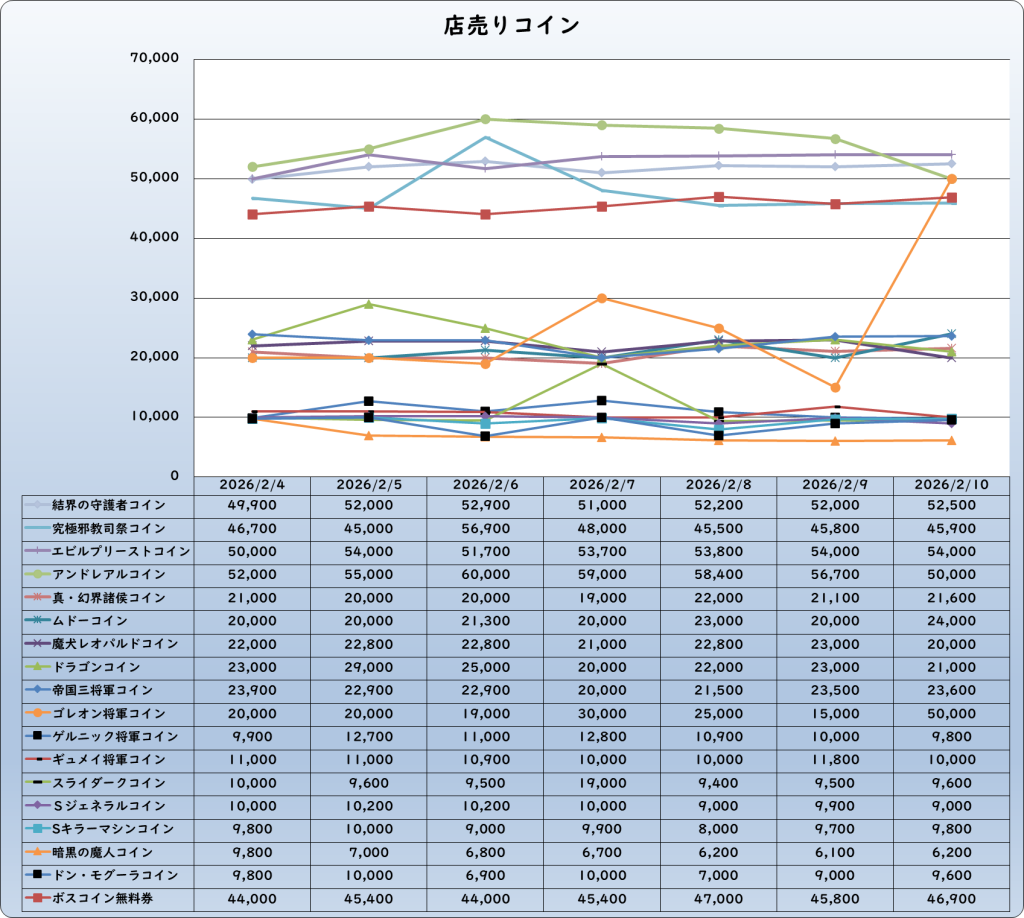Click the chart title 店売りコイン
This screenshot has width=1024, height=918.
tap(511, 26)
